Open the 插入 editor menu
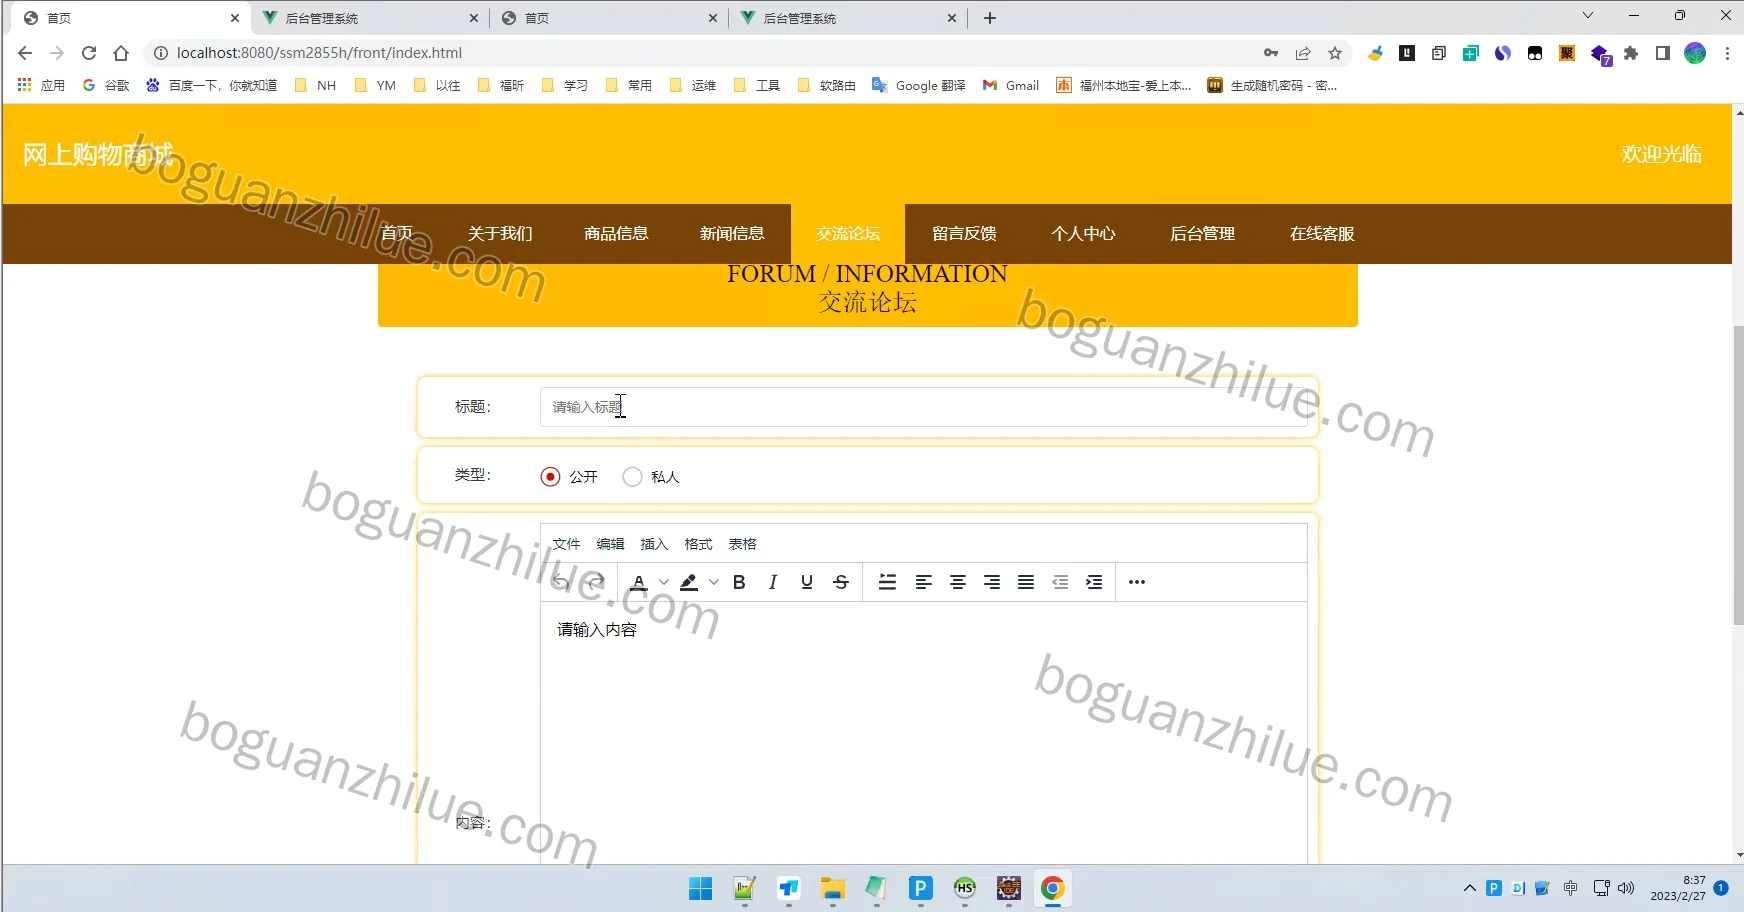Viewport: 1744px width, 912px height. (x=655, y=544)
